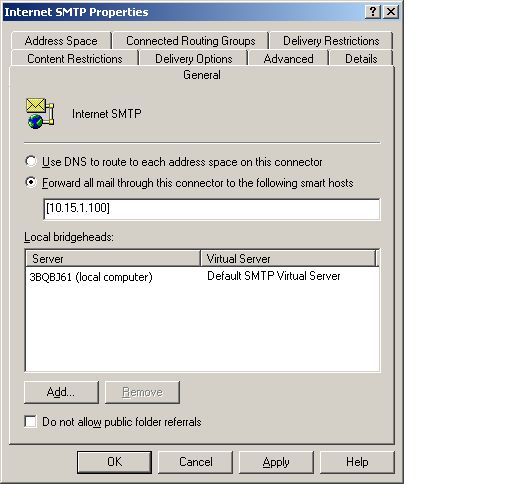Switch to Content Restrictions tab

75,59
